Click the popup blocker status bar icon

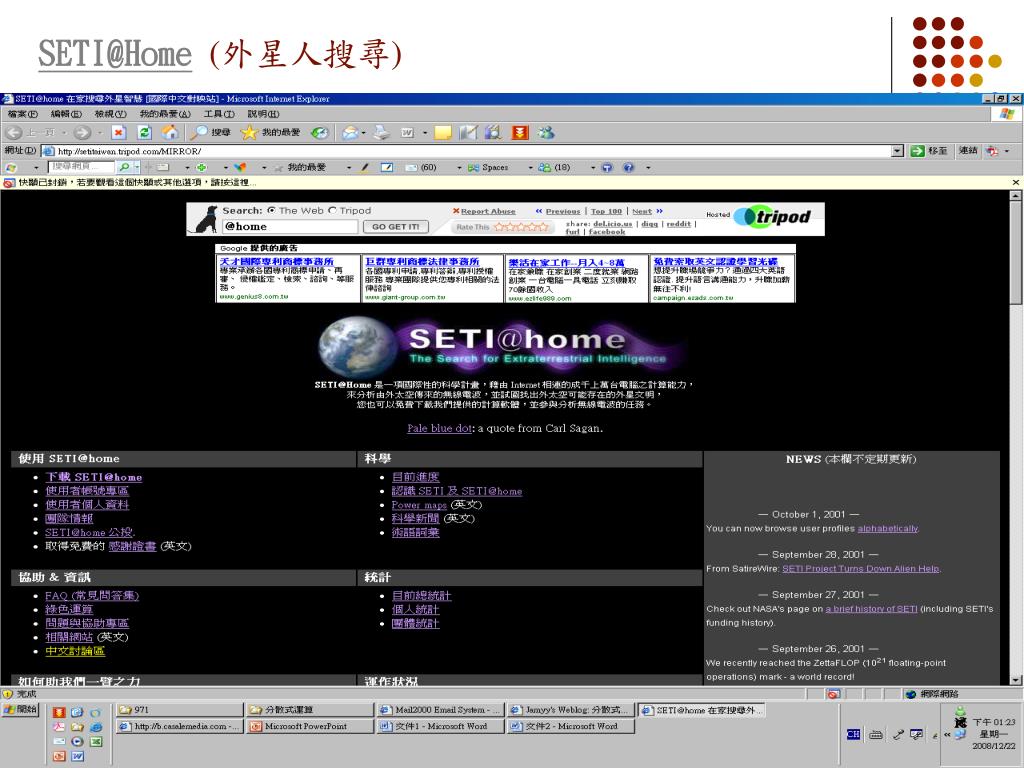[833, 694]
